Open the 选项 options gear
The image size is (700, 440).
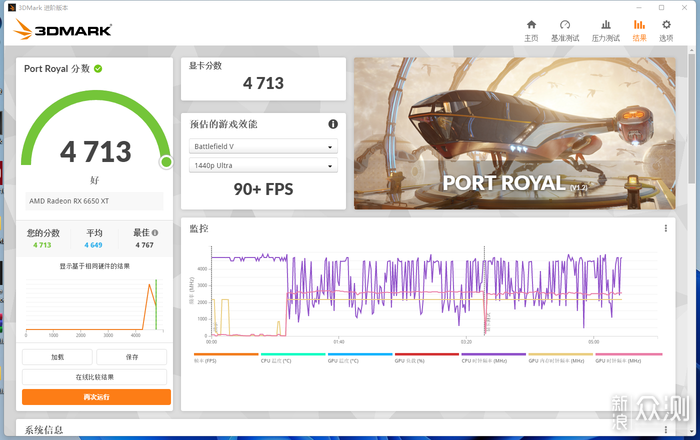point(666,30)
